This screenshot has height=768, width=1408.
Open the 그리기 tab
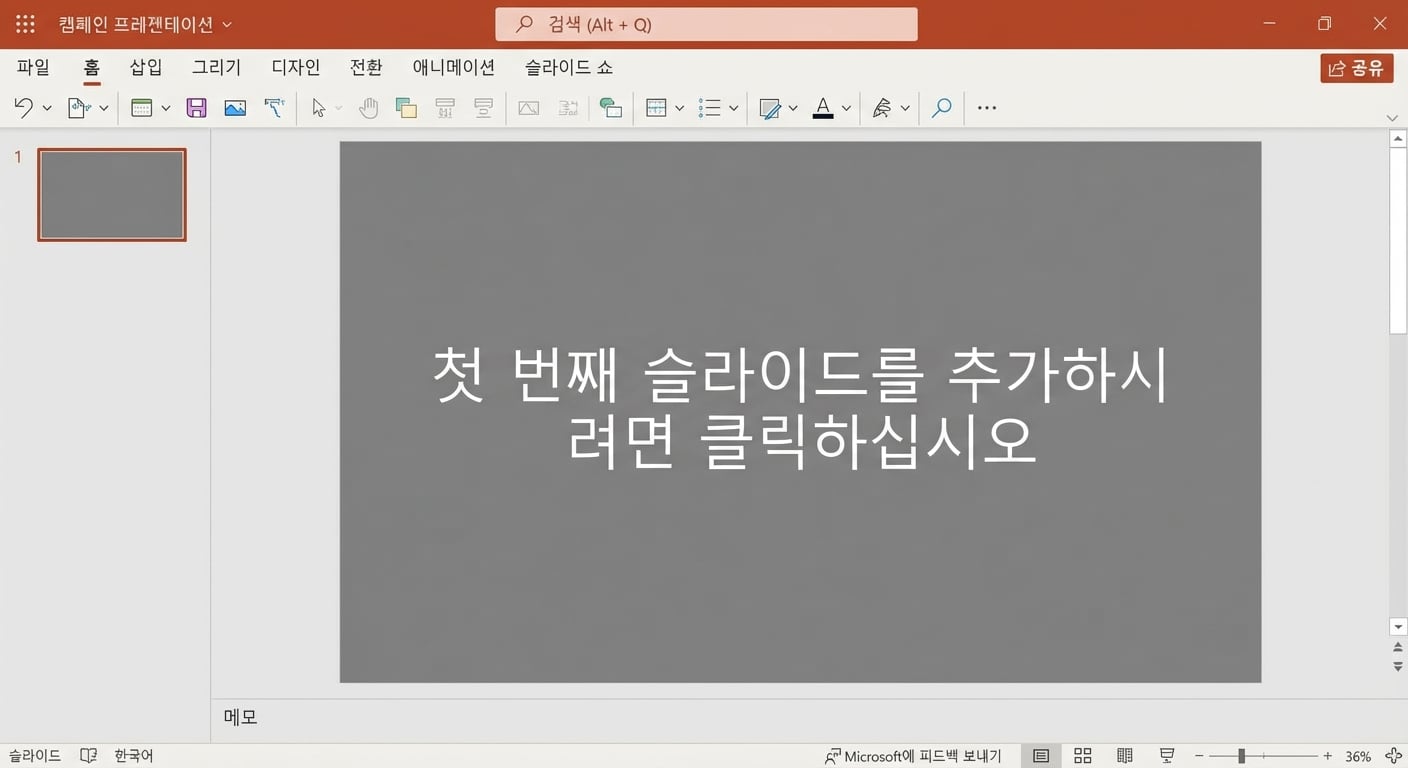click(217, 67)
